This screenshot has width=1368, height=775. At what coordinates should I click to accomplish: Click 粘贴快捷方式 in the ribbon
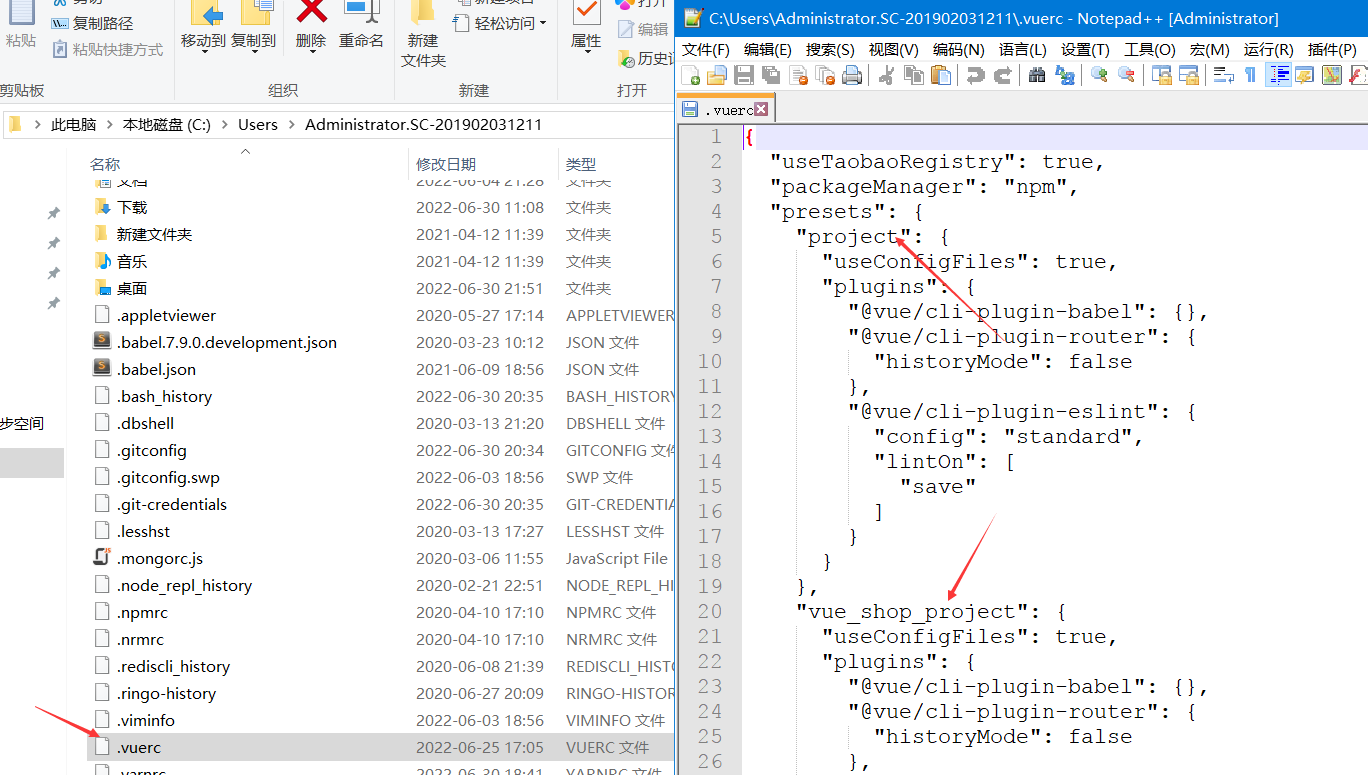click(107, 49)
